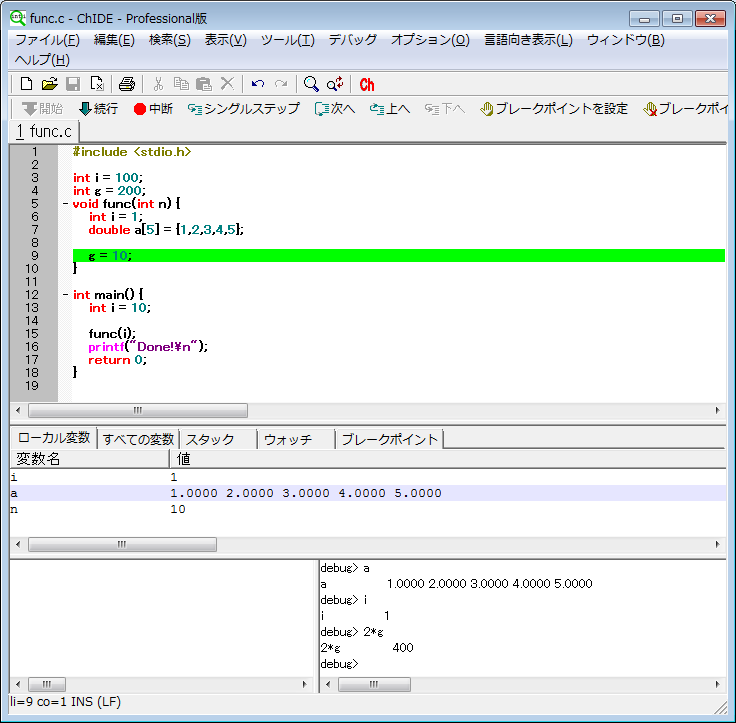Set a breakpoint with ブレークポイントを設定
The width and height of the screenshot is (736, 723).
click(554, 109)
